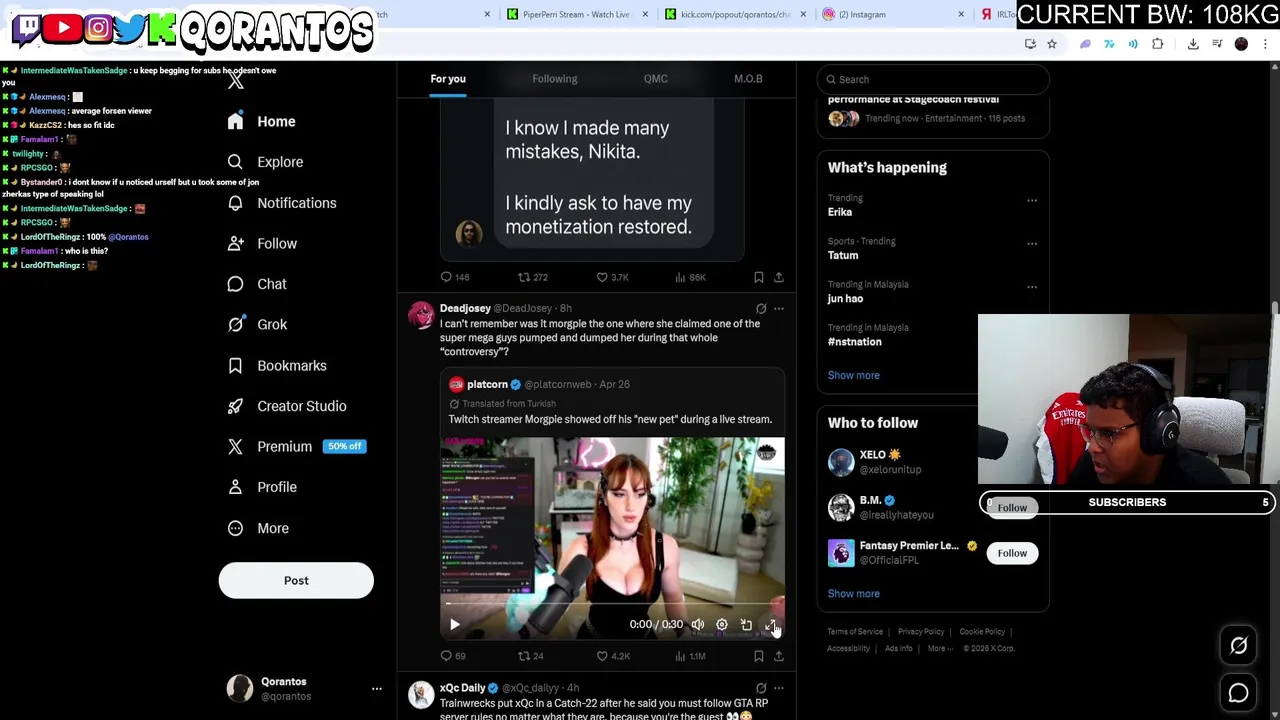Open Grok explain icon on Deadjosey's post
The width and height of the screenshot is (1280, 720).
761,309
